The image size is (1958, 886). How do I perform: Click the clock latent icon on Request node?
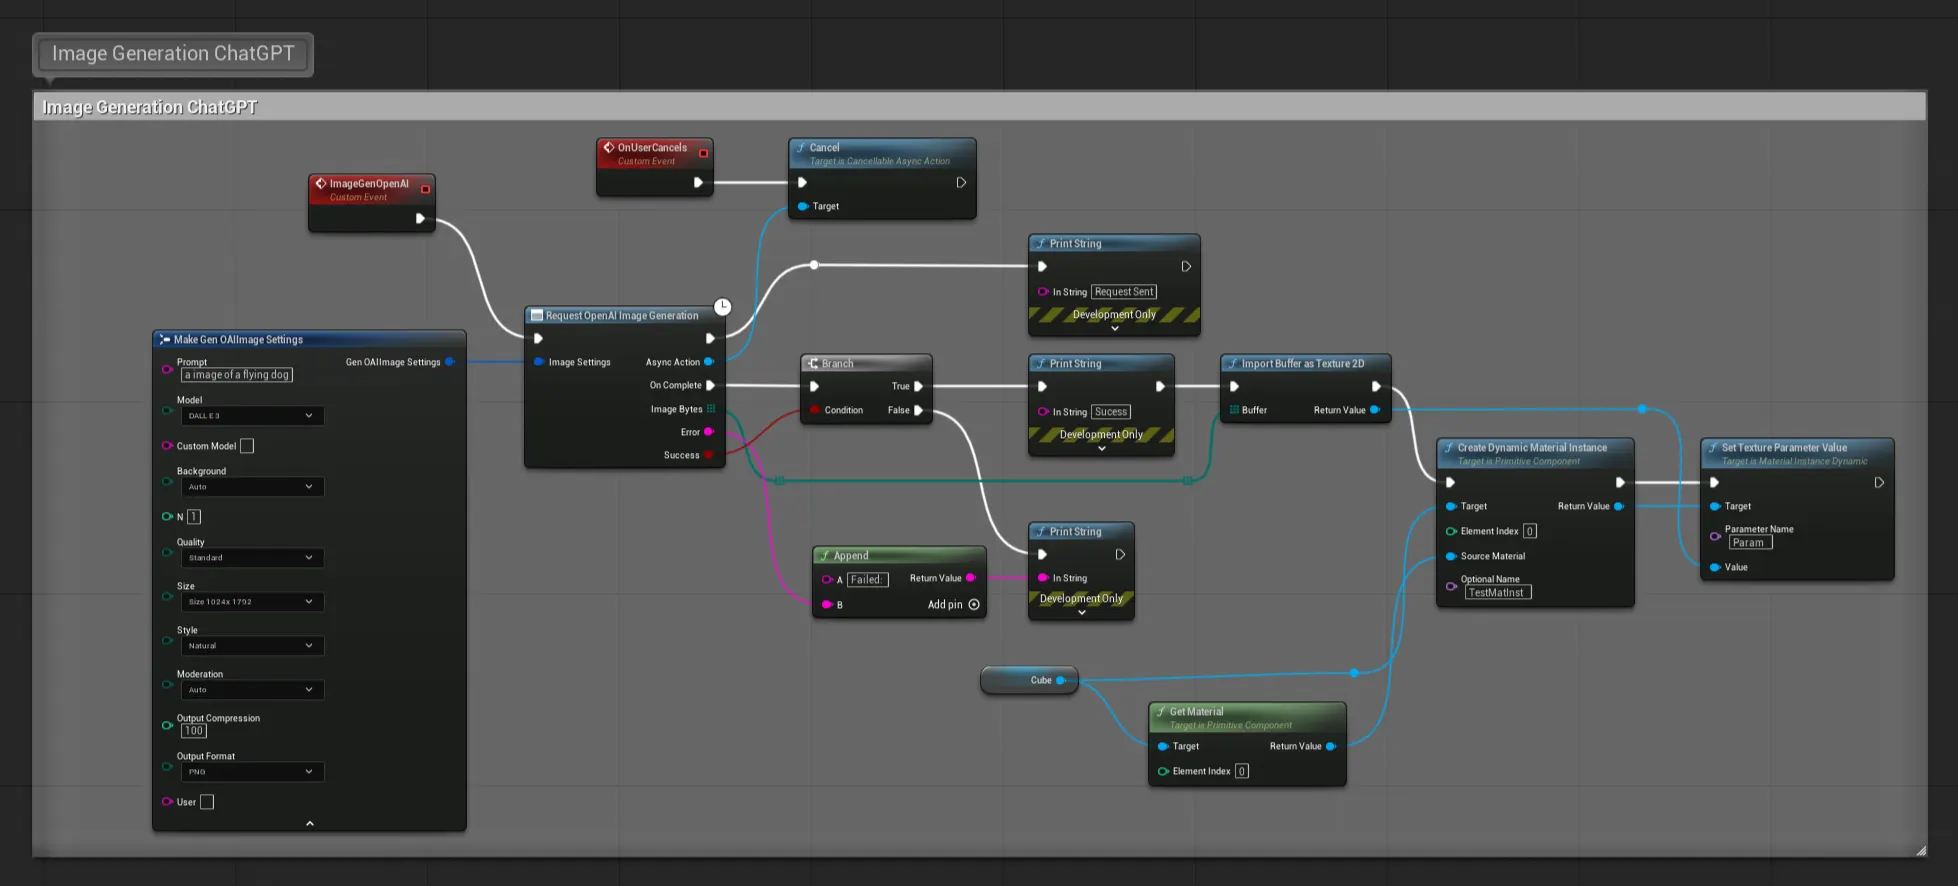pyautogui.click(x=722, y=307)
